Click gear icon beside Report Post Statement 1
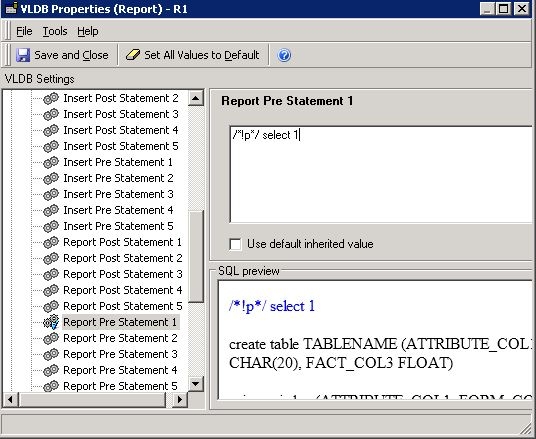 coord(51,242)
